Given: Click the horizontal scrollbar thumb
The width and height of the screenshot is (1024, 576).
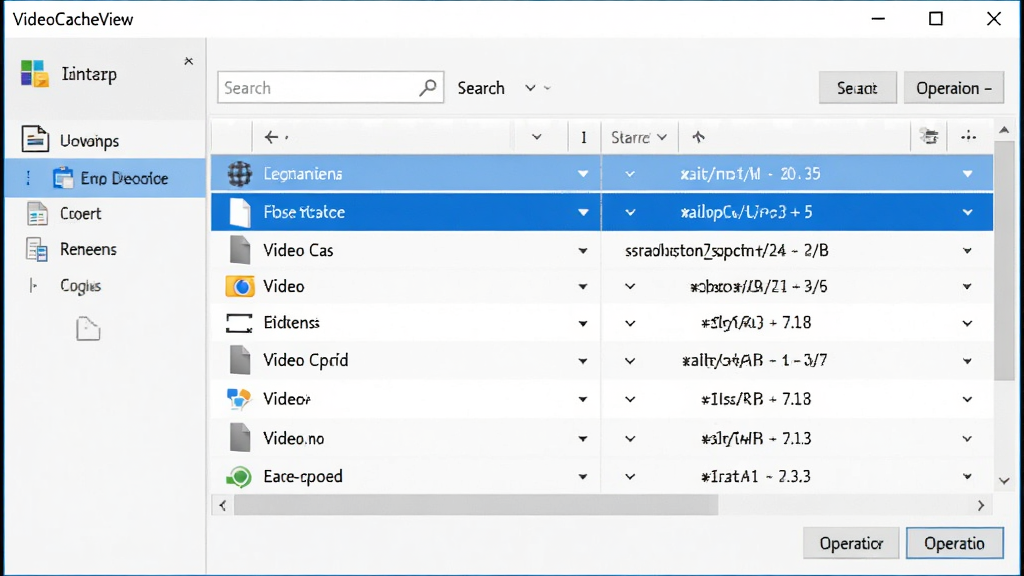Looking at the screenshot, I should coord(476,505).
